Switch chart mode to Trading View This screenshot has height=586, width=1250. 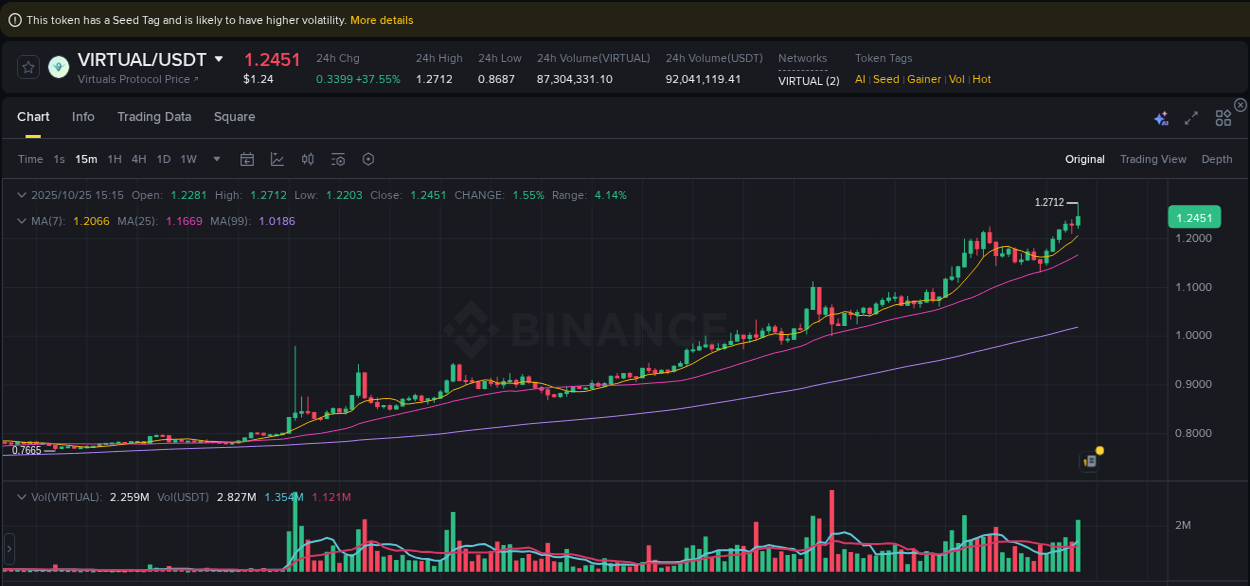click(1153, 159)
